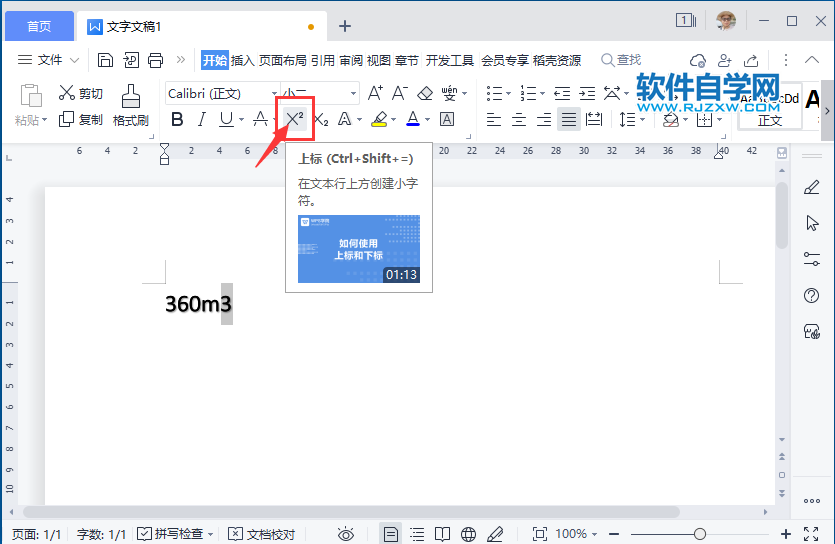The image size is (835, 544).
Task: Switch to the 审阅 tab
Action: pos(351,60)
